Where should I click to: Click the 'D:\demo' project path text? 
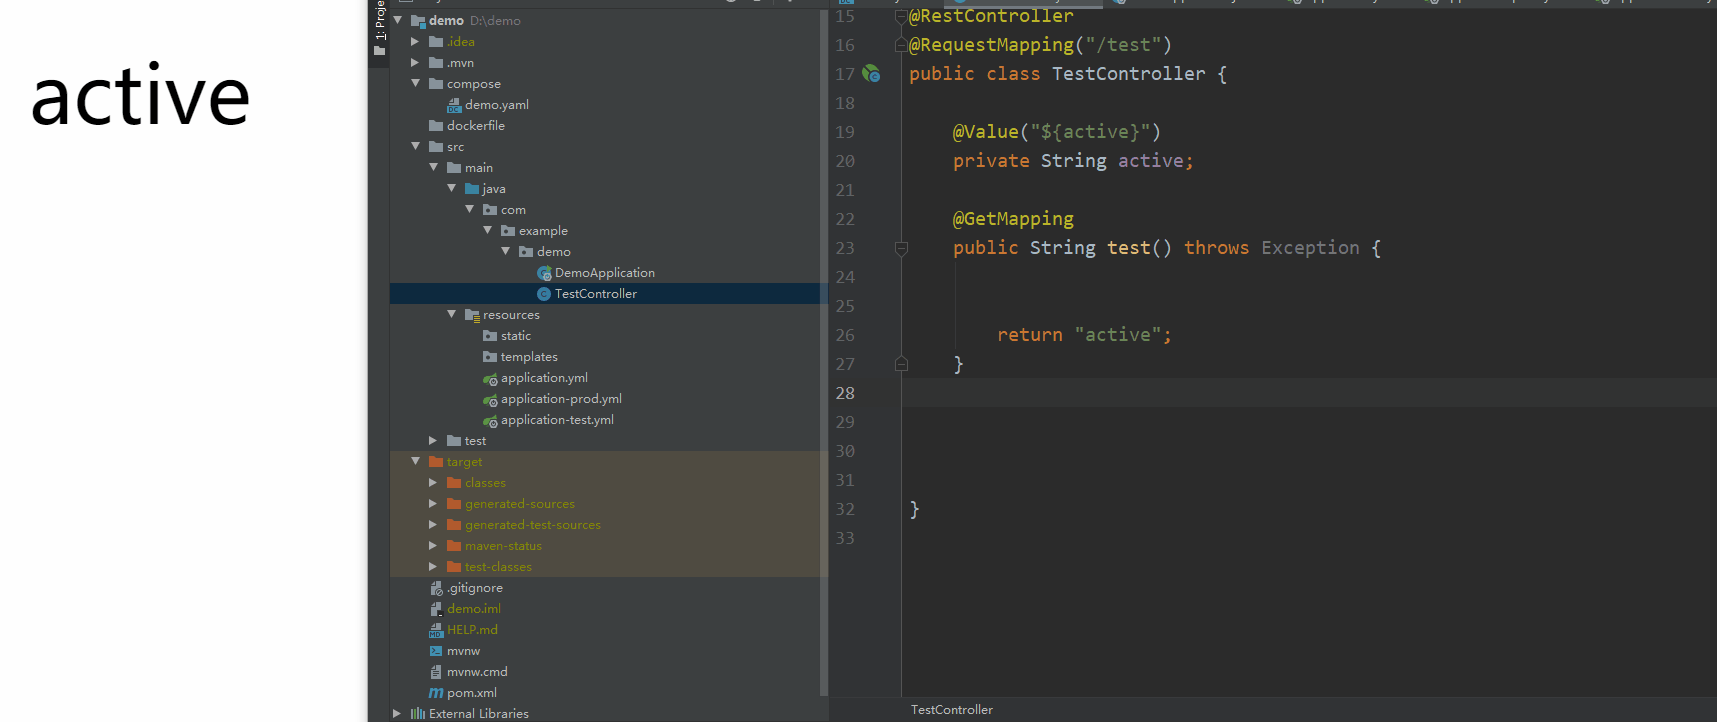pyautogui.click(x=495, y=21)
